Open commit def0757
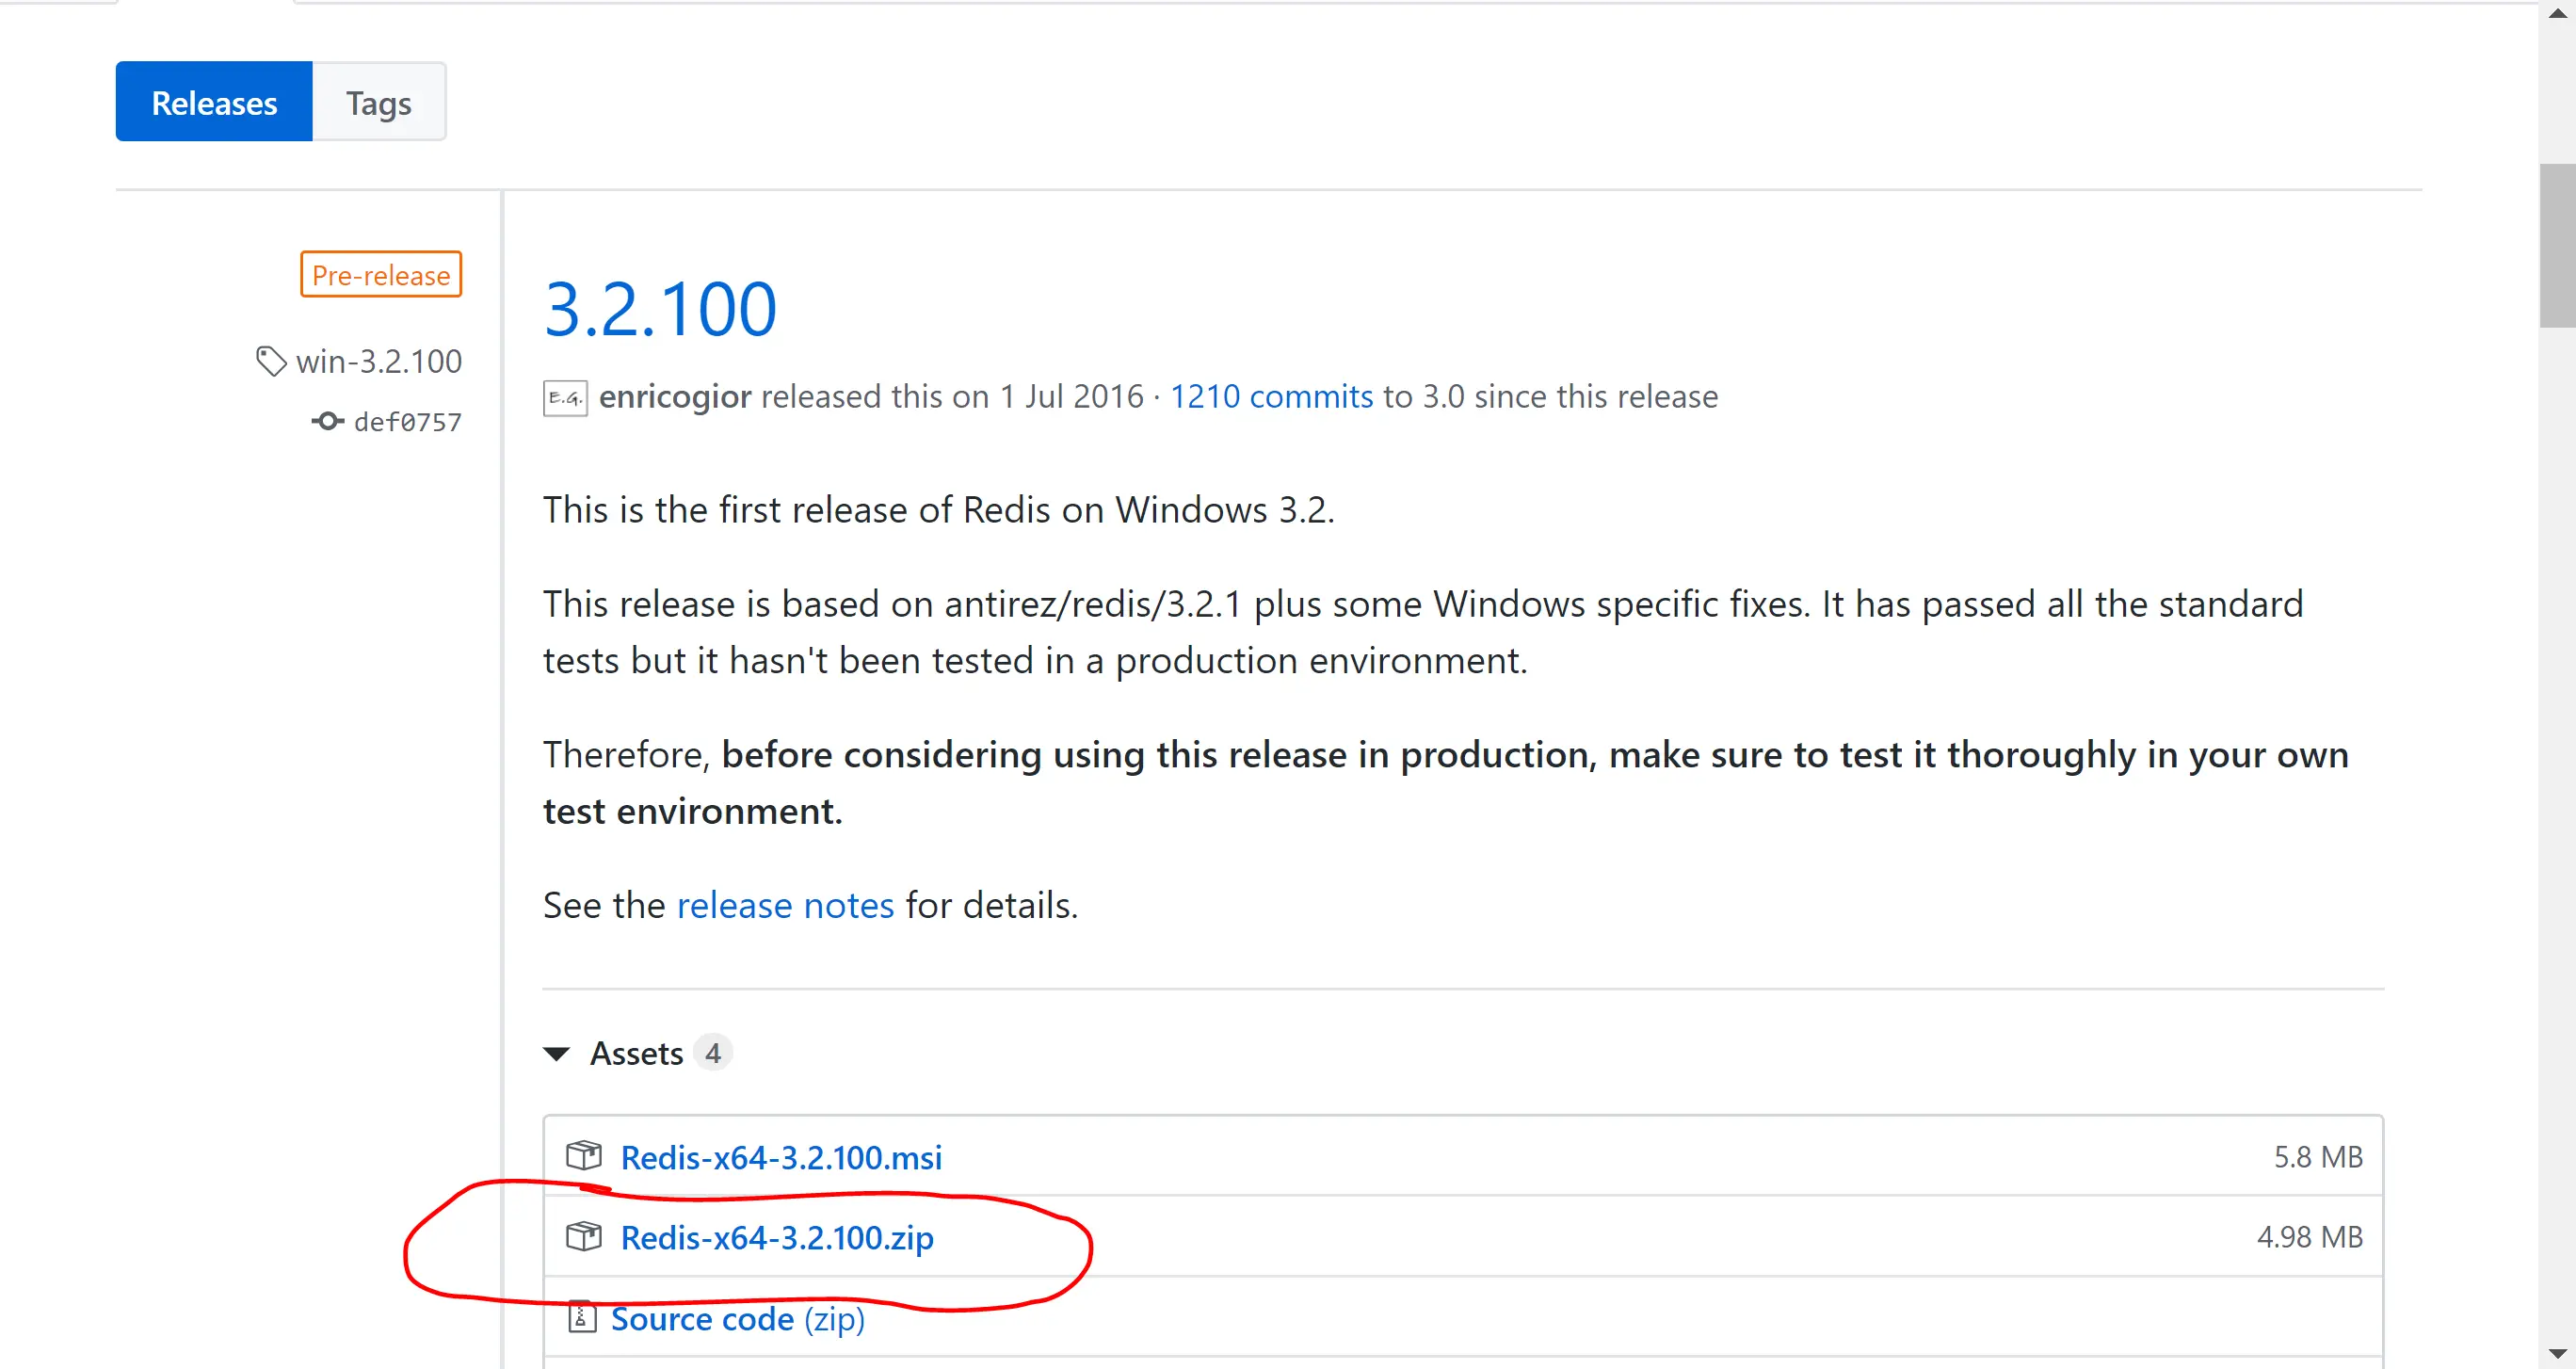The width and height of the screenshot is (2576, 1369). (408, 422)
